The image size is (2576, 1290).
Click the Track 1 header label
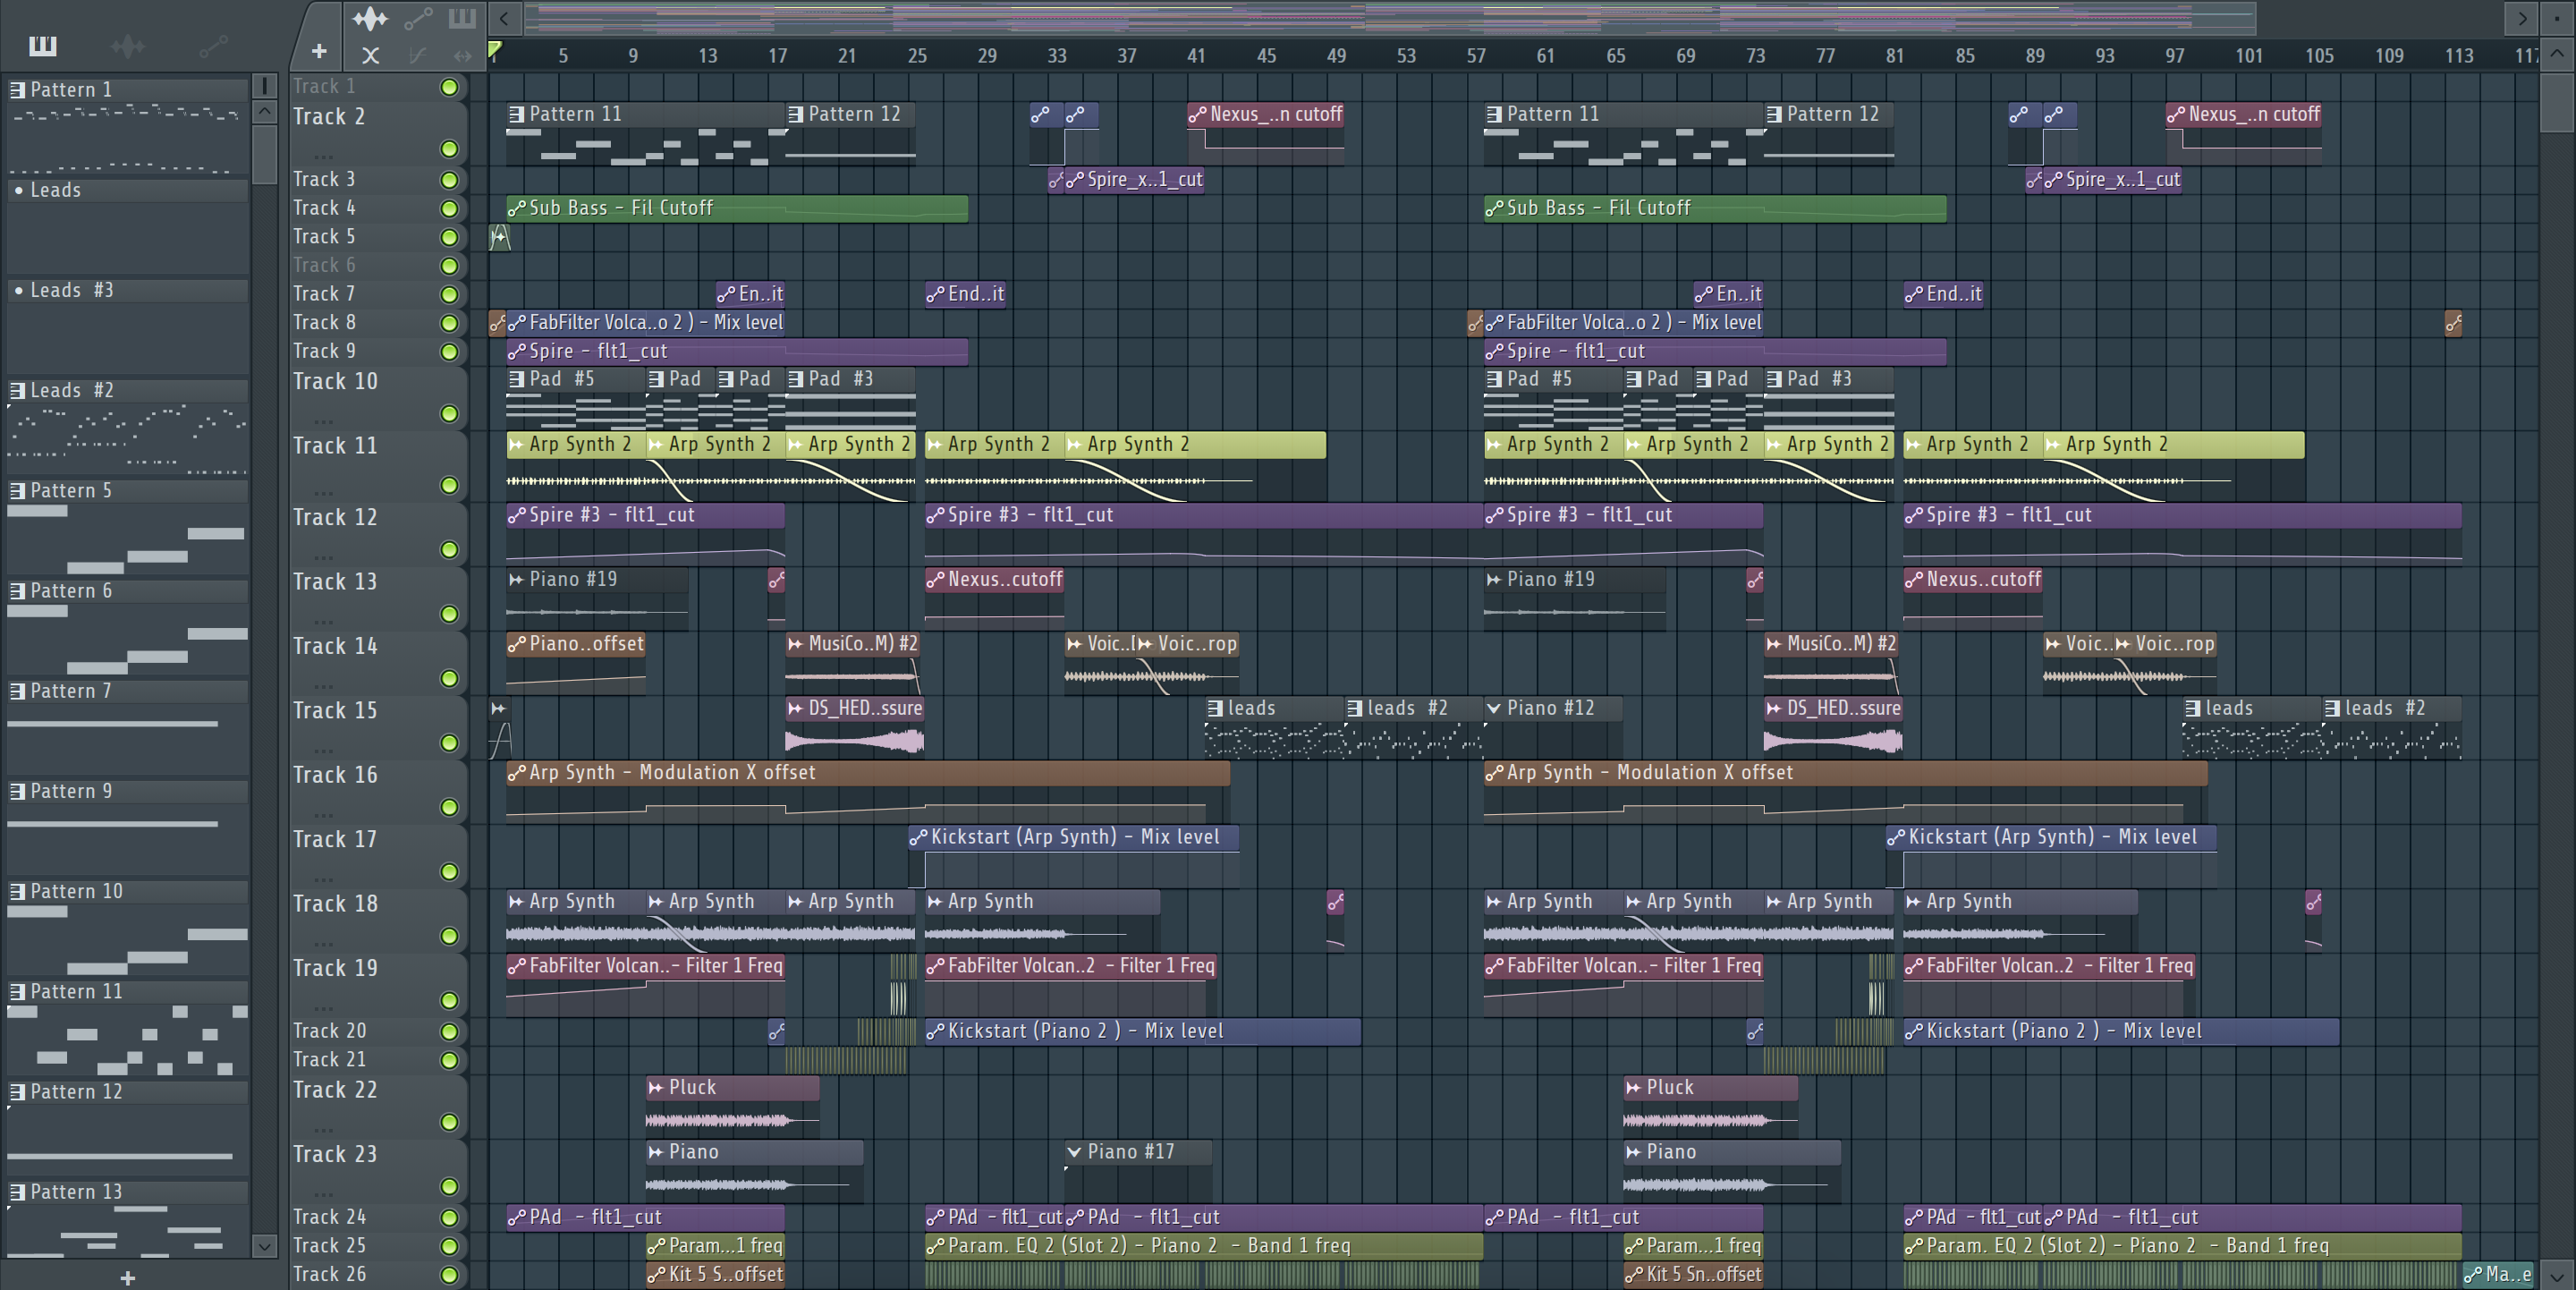tap(324, 86)
